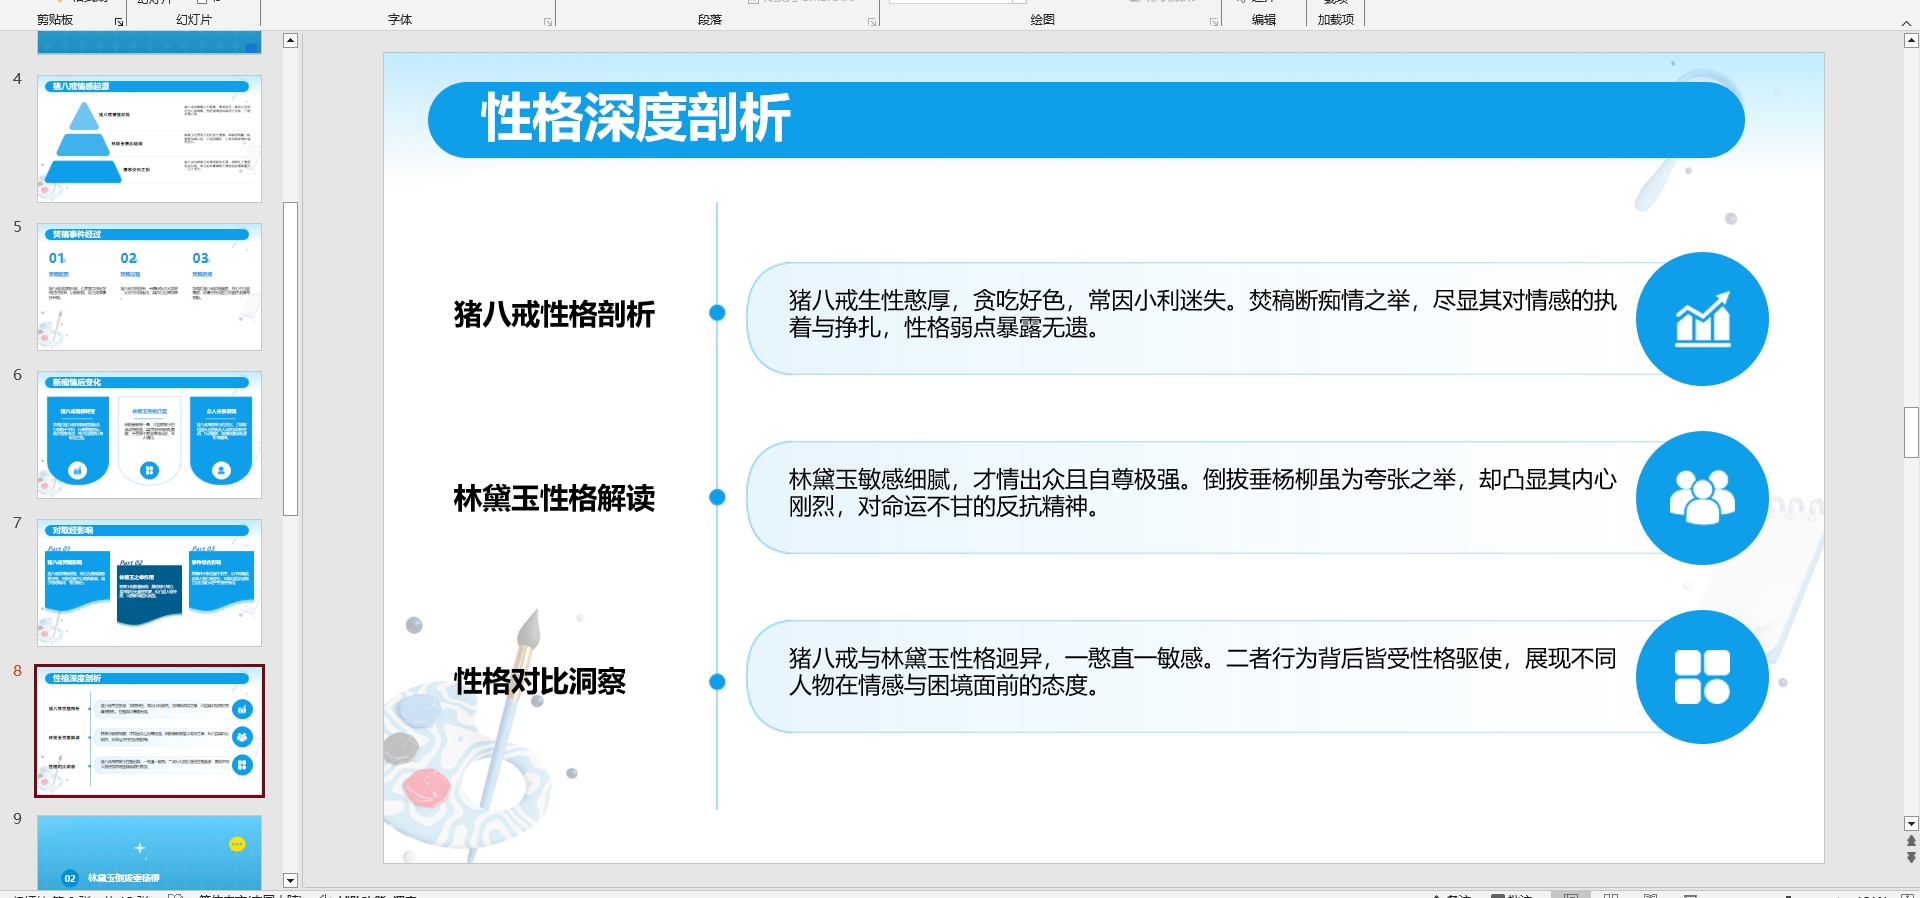Select slide 4 pyramid thumbnail

pos(150,139)
